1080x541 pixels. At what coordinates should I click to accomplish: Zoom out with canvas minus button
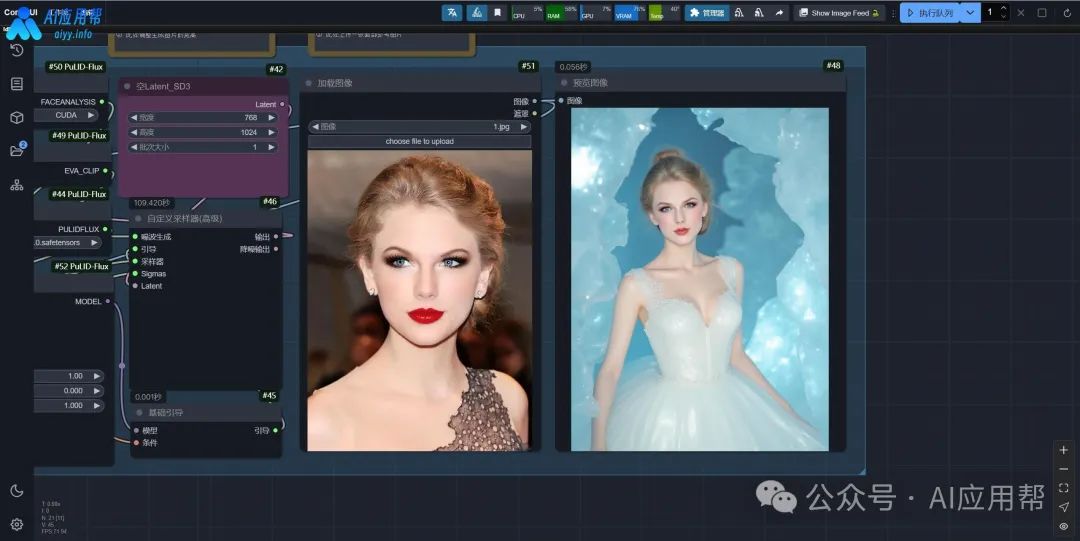pos(1063,469)
